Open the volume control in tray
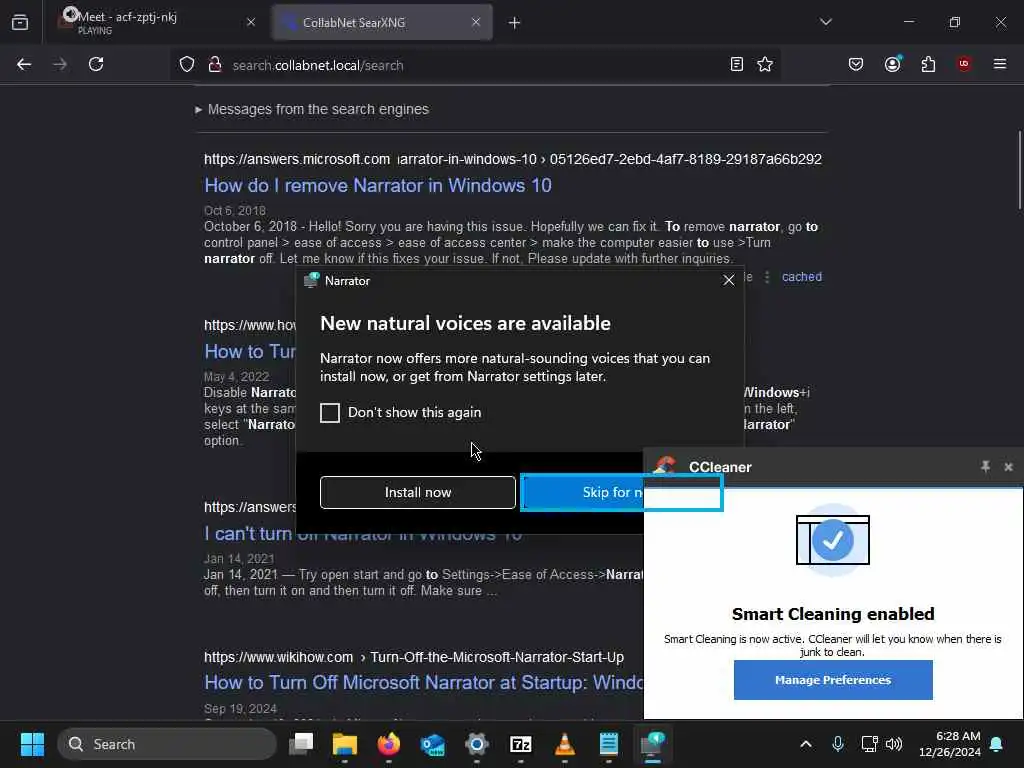The width and height of the screenshot is (1024, 768). point(894,744)
